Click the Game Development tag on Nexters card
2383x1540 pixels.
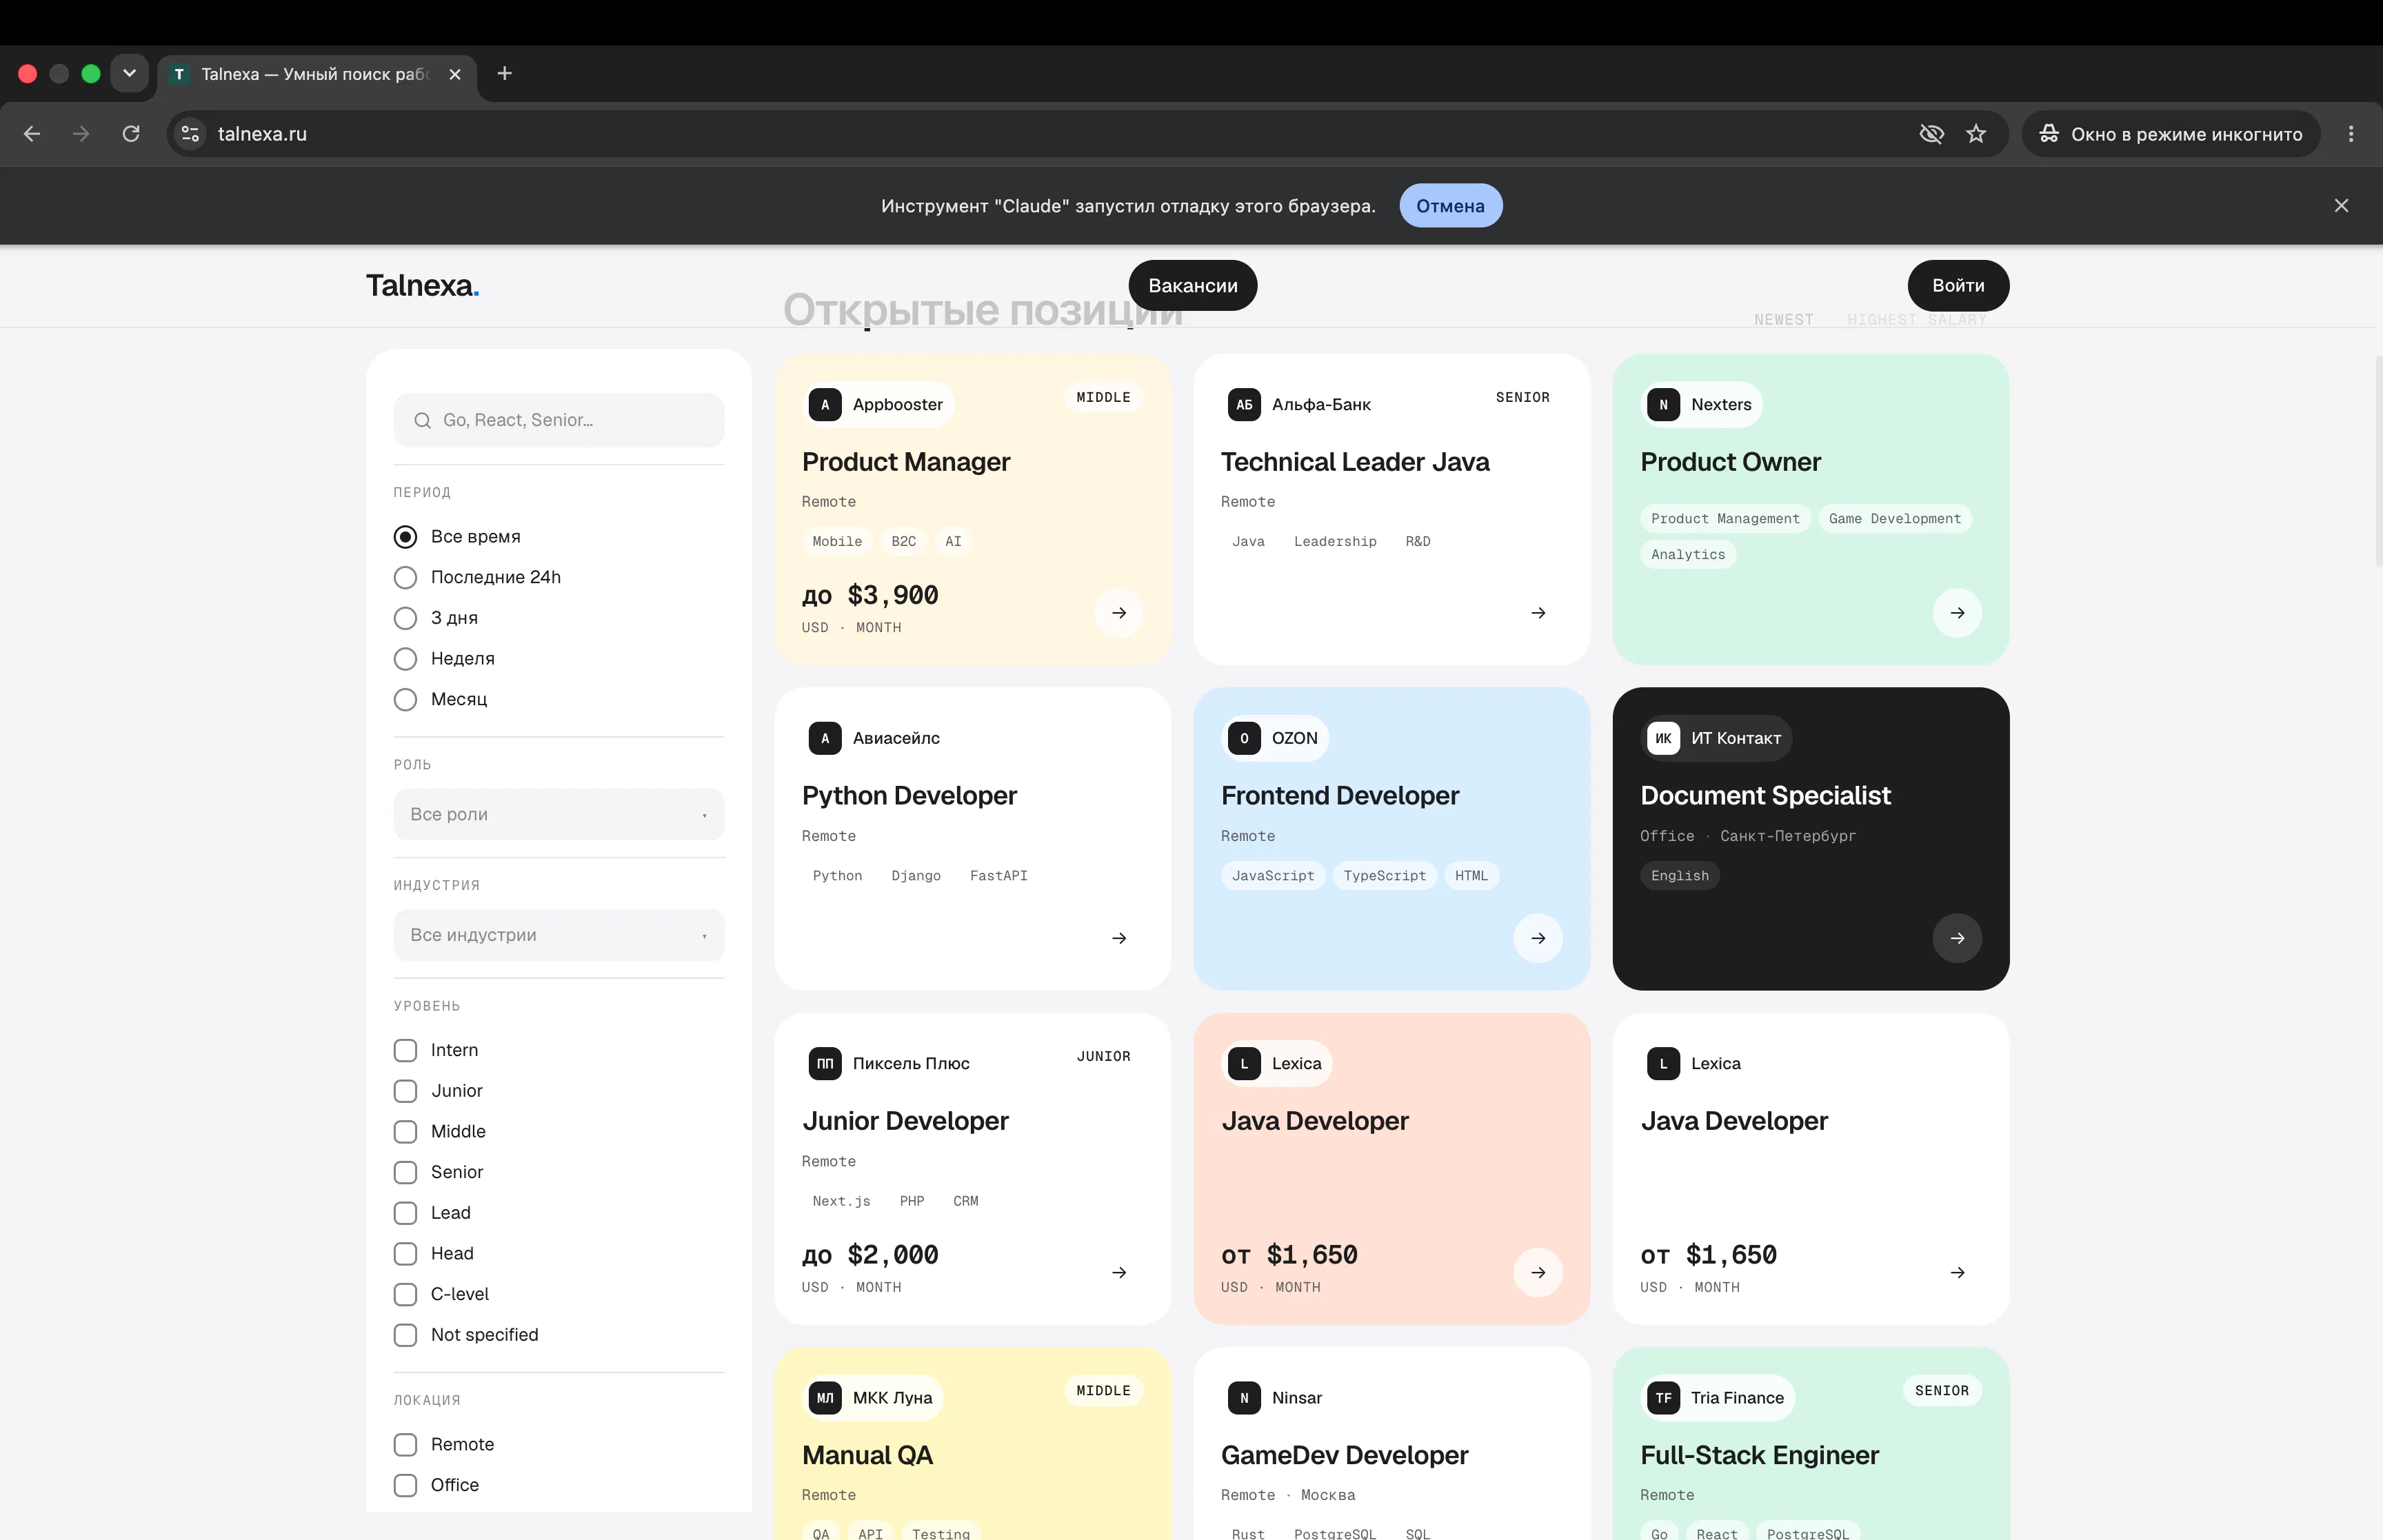1894,519
